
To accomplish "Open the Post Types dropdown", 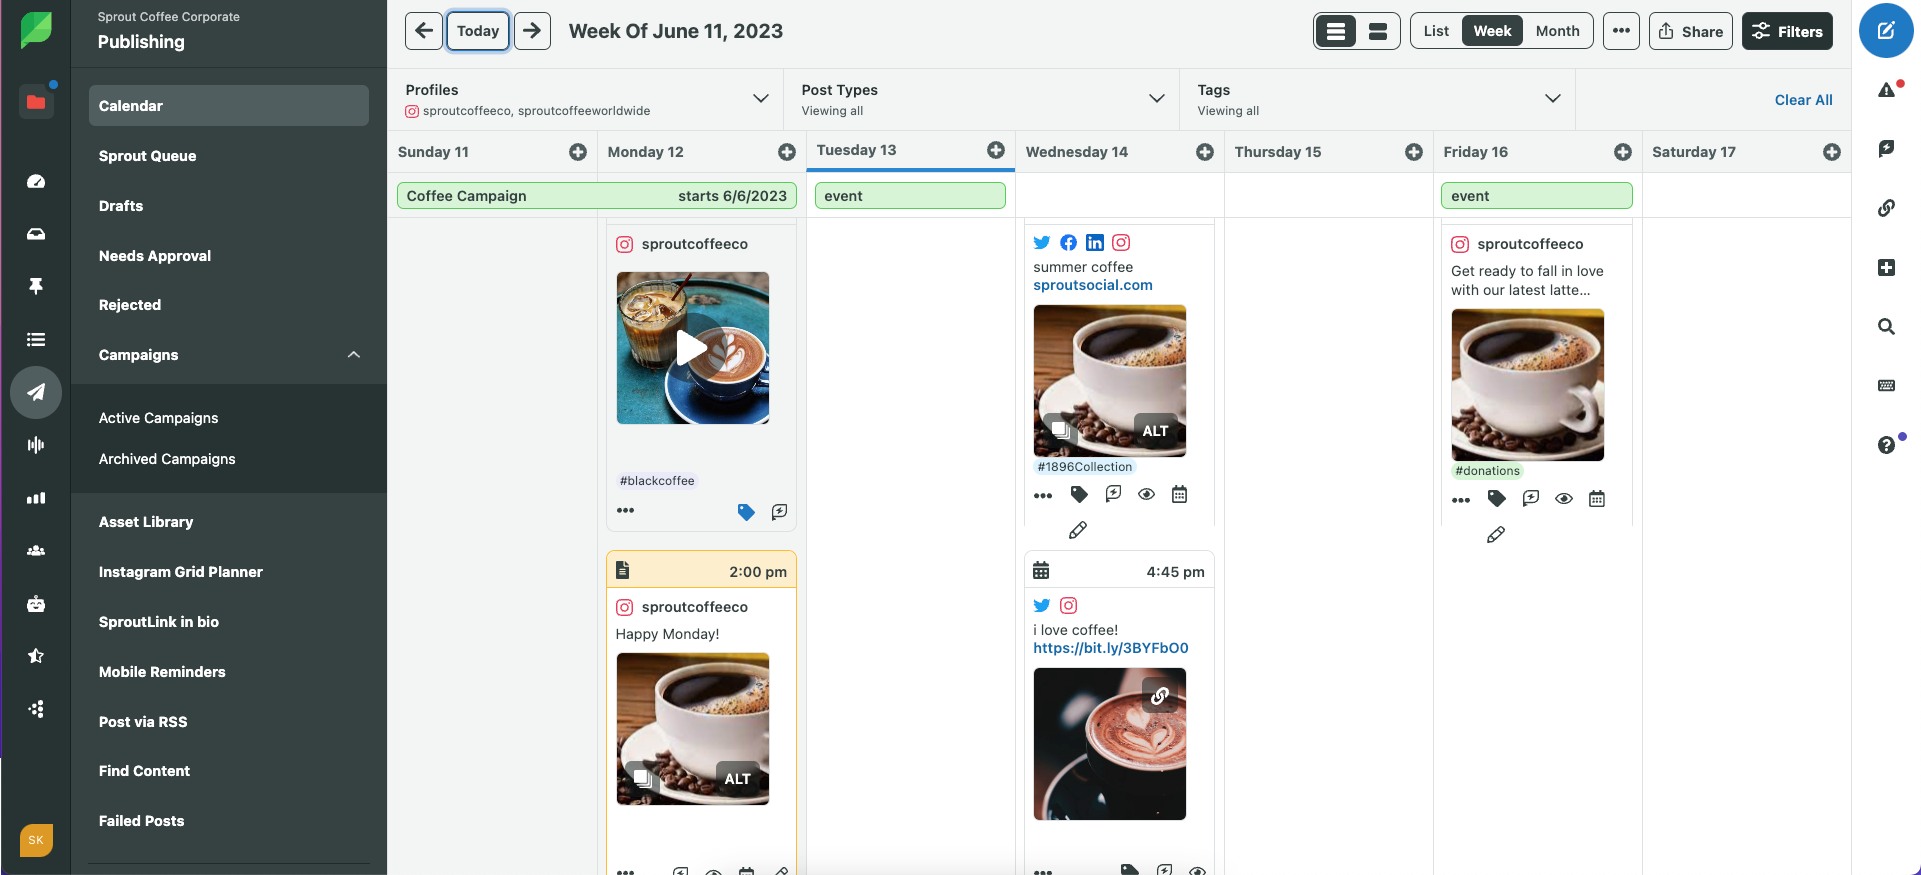I will point(1156,98).
